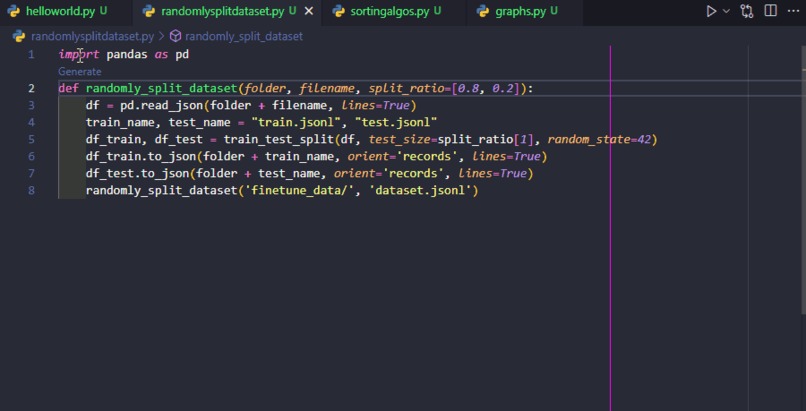Click the randomly_split_dataset function breadcrumb

click(244, 36)
